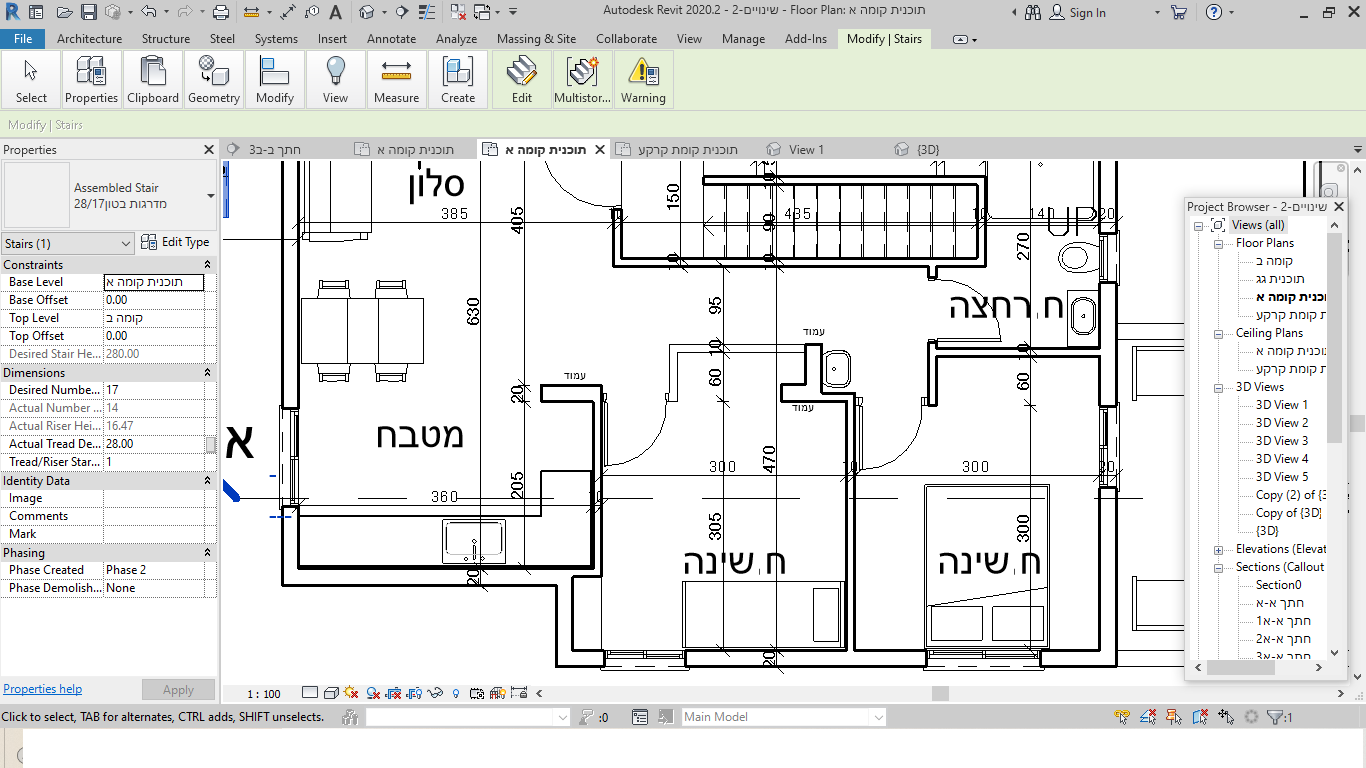Click the Properties ribbon button
Viewport: 1366px width, 768px height.
[92, 79]
